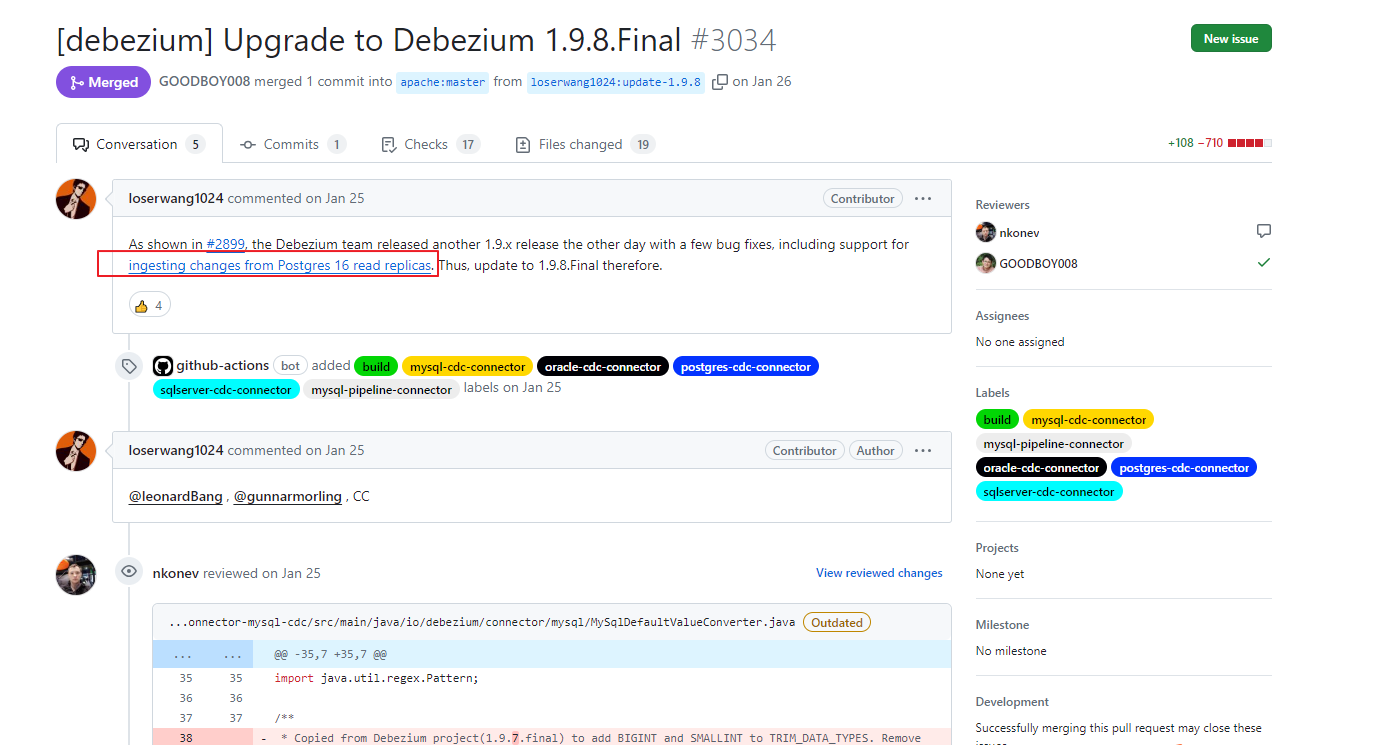Click the 'No one assigned' text under Assignees
1378x745 pixels.
click(x=1020, y=342)
